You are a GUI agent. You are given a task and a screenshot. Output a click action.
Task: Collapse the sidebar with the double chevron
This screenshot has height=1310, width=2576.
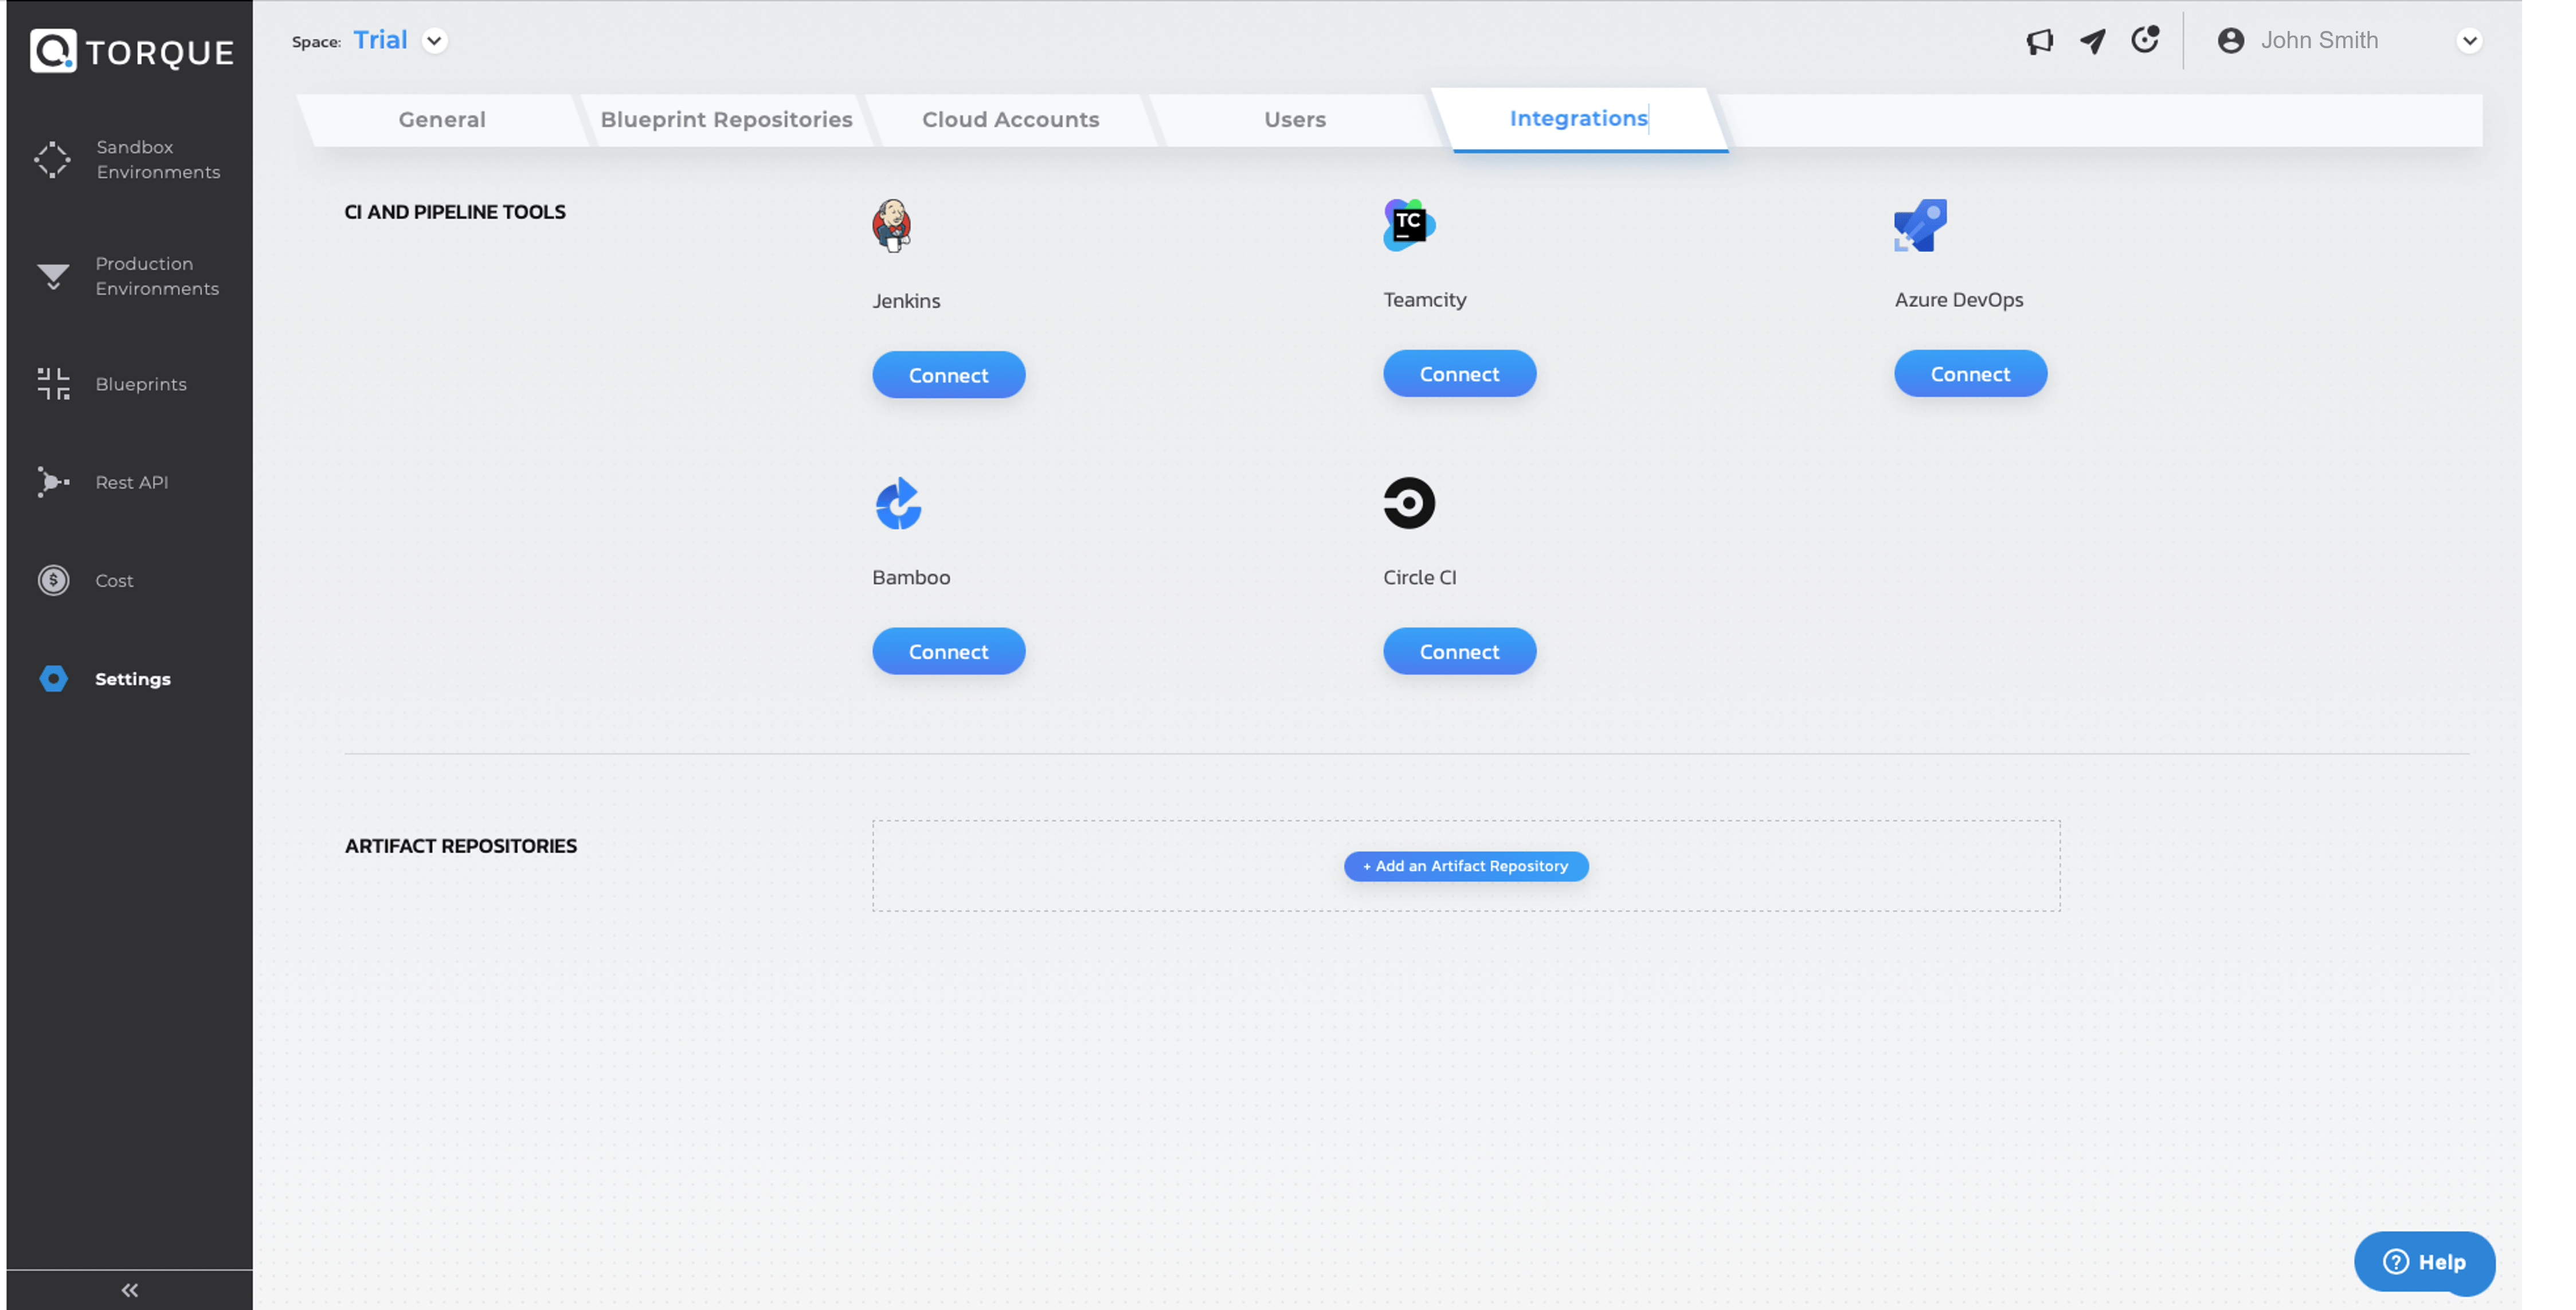click(130, 1290)
